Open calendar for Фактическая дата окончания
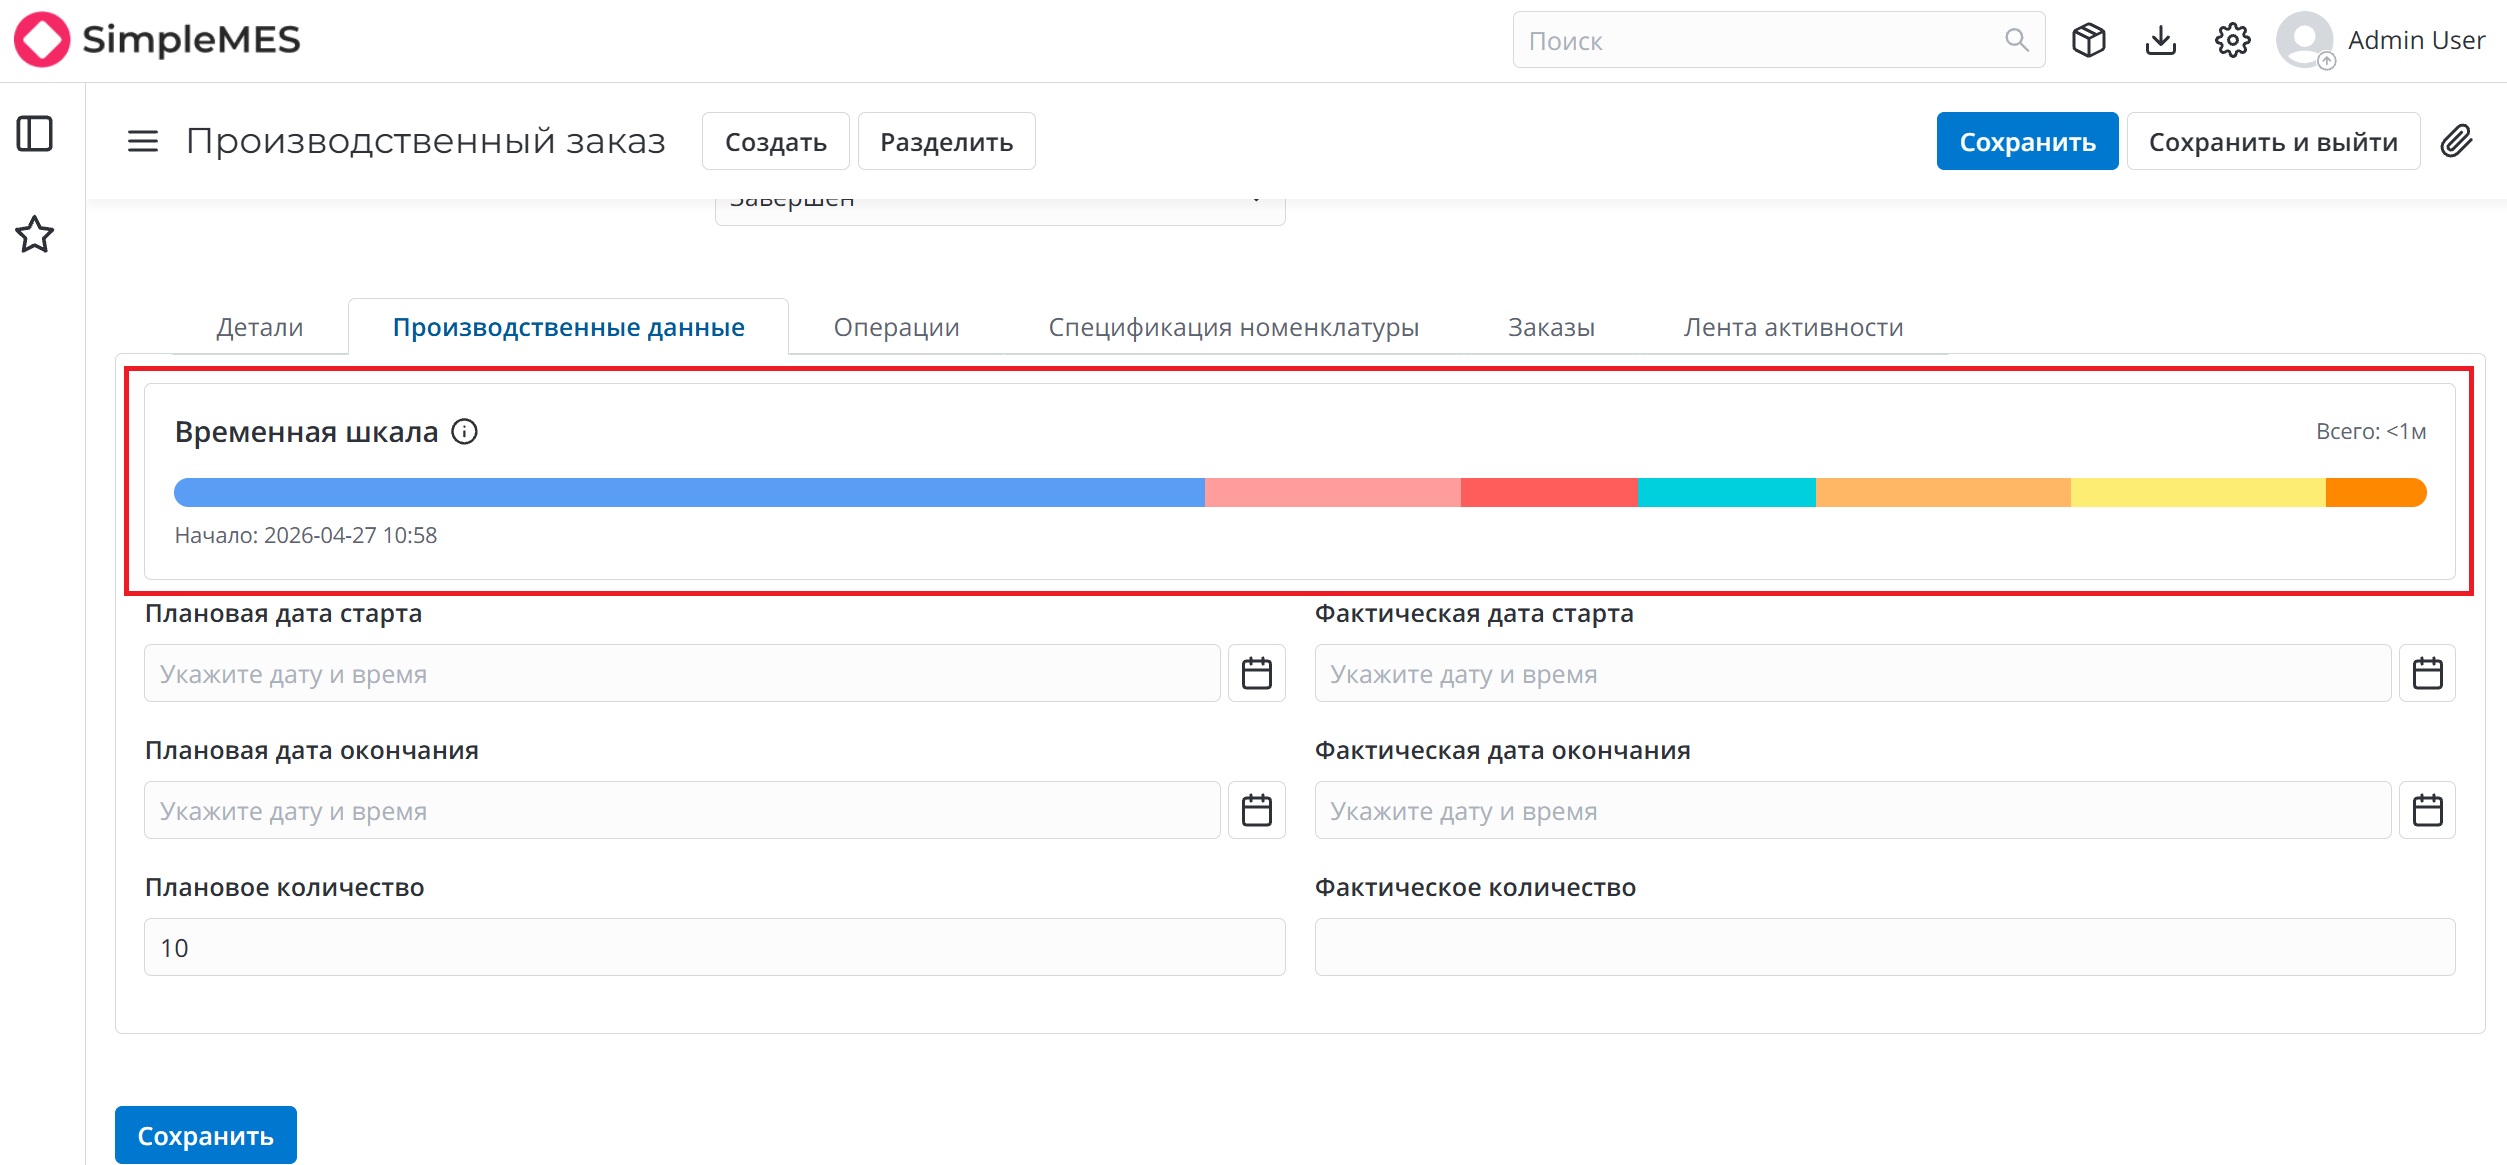Viewport: 2507px width, 1165px height. point(2427,810)
